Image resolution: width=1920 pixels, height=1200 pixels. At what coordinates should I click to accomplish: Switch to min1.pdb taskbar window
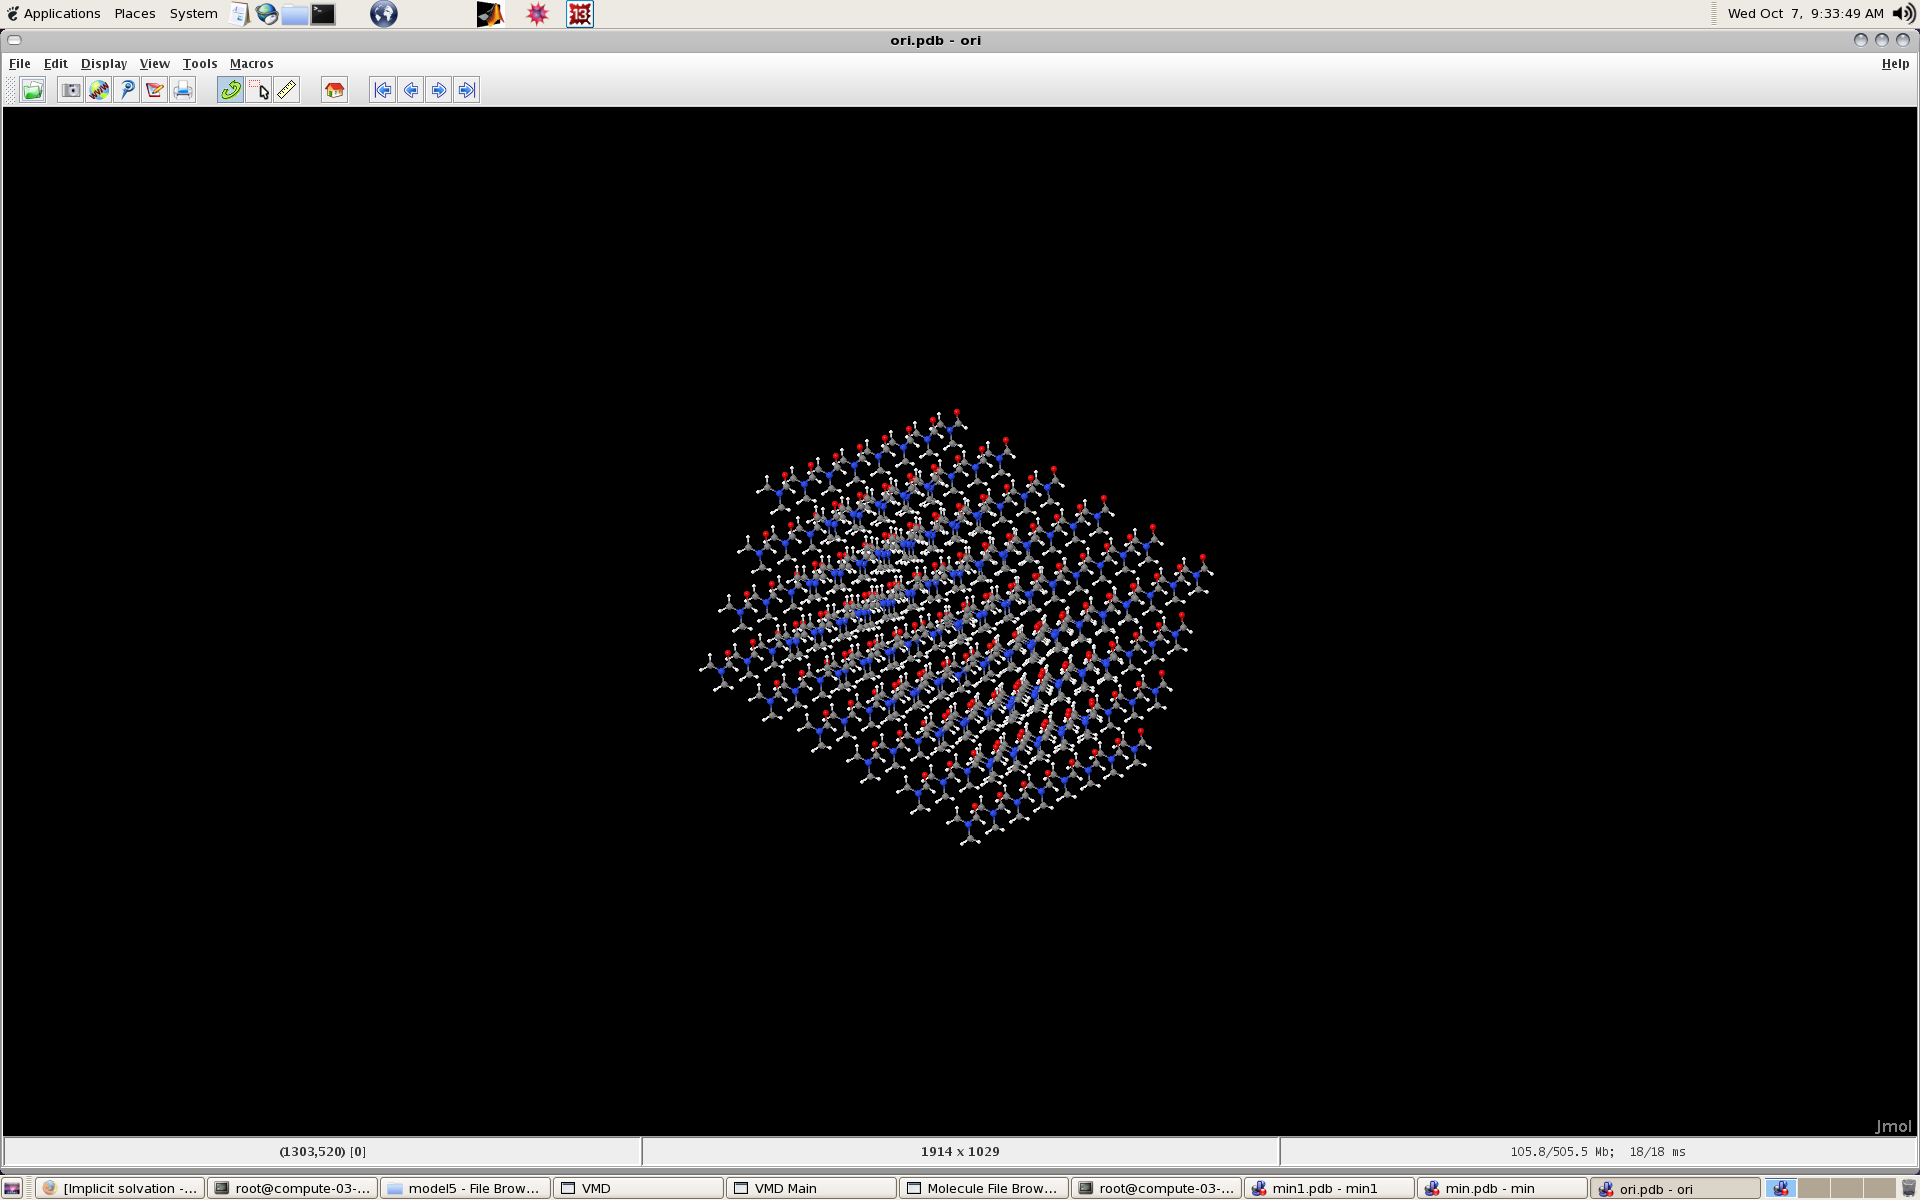click(1328, 1188)
